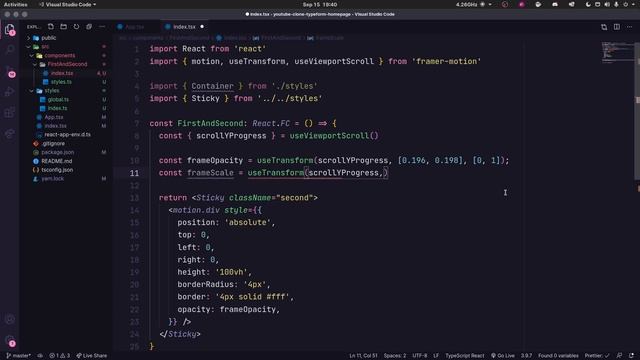Refresh the Explorer file tree

76,27
